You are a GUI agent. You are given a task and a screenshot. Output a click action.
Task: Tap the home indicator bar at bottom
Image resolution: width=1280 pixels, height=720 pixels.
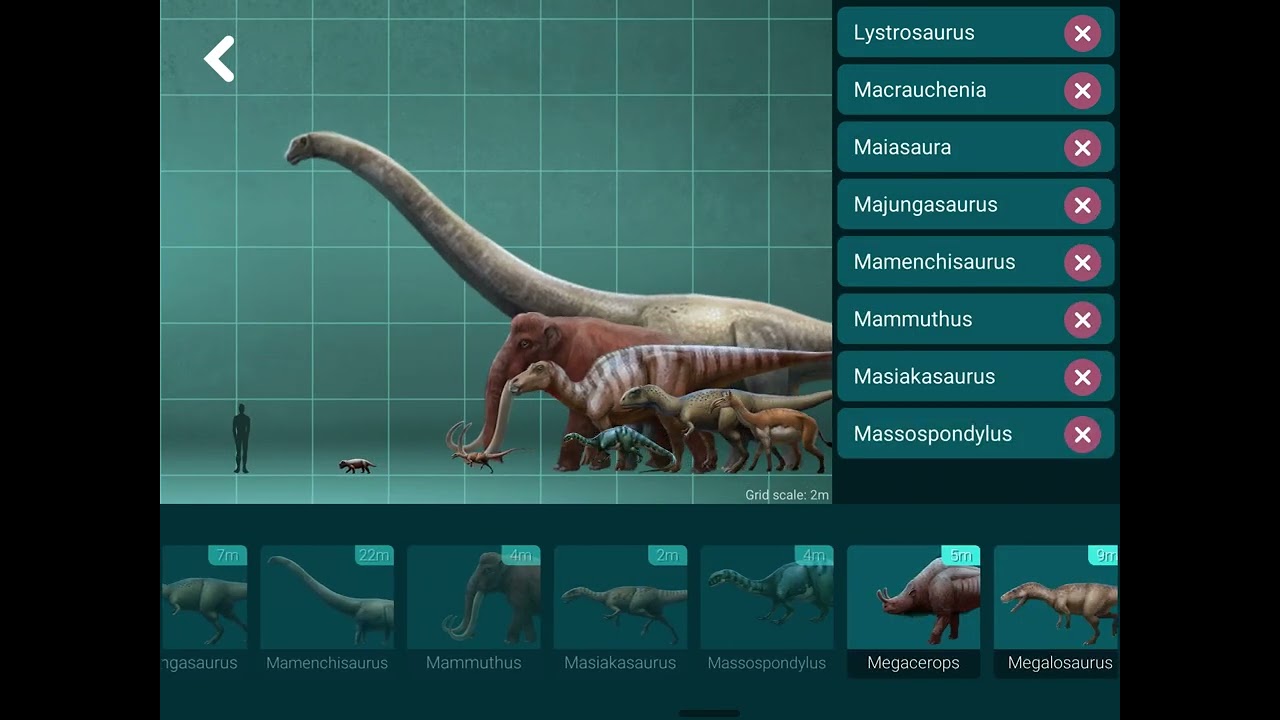tap(709, 713)
